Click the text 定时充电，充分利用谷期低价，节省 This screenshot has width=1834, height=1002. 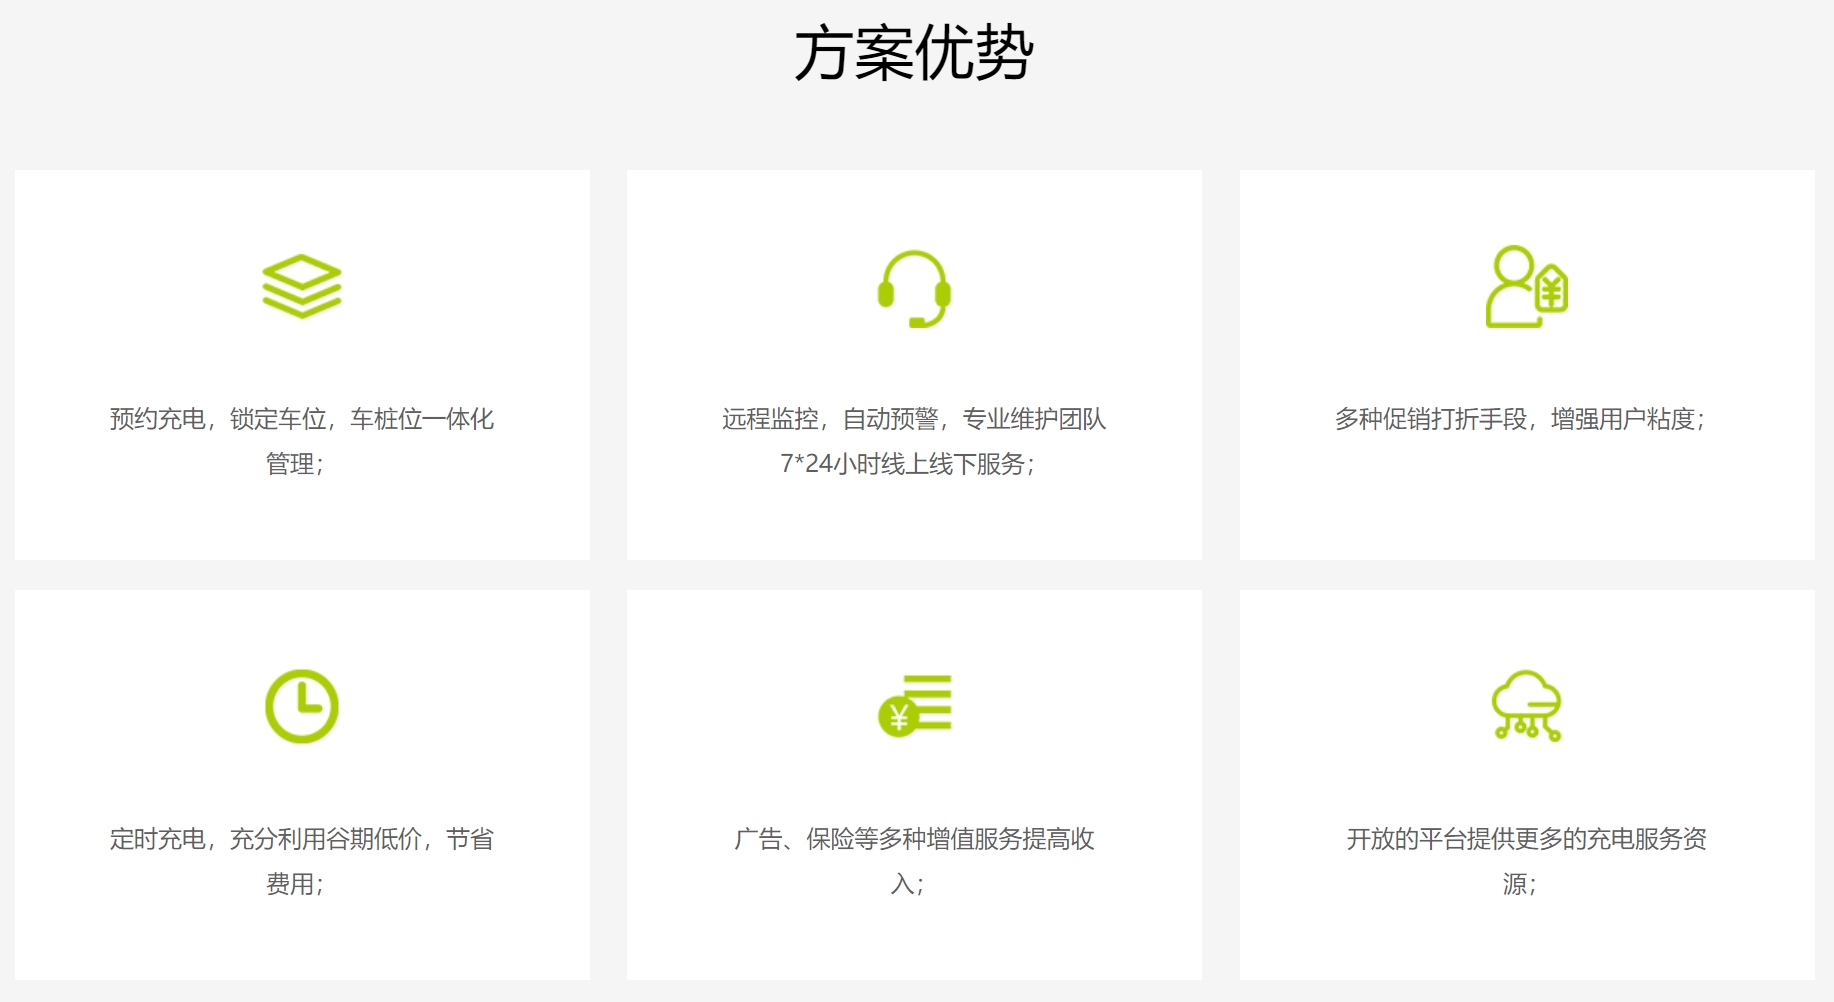[x=302, y=839]
